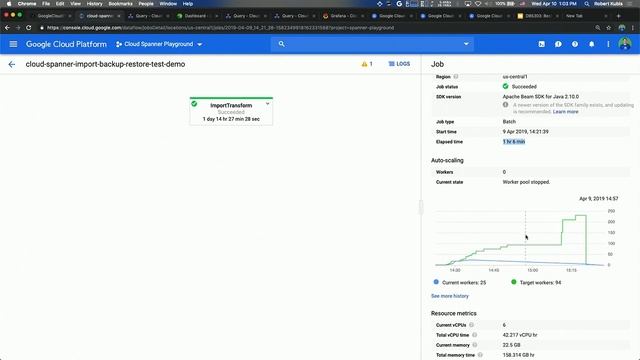This screenshot has height=360, width=640.
Task: Open the Google Cloud navigation hamburger menu
Action: pyautogui.click(x=13, y=44)
